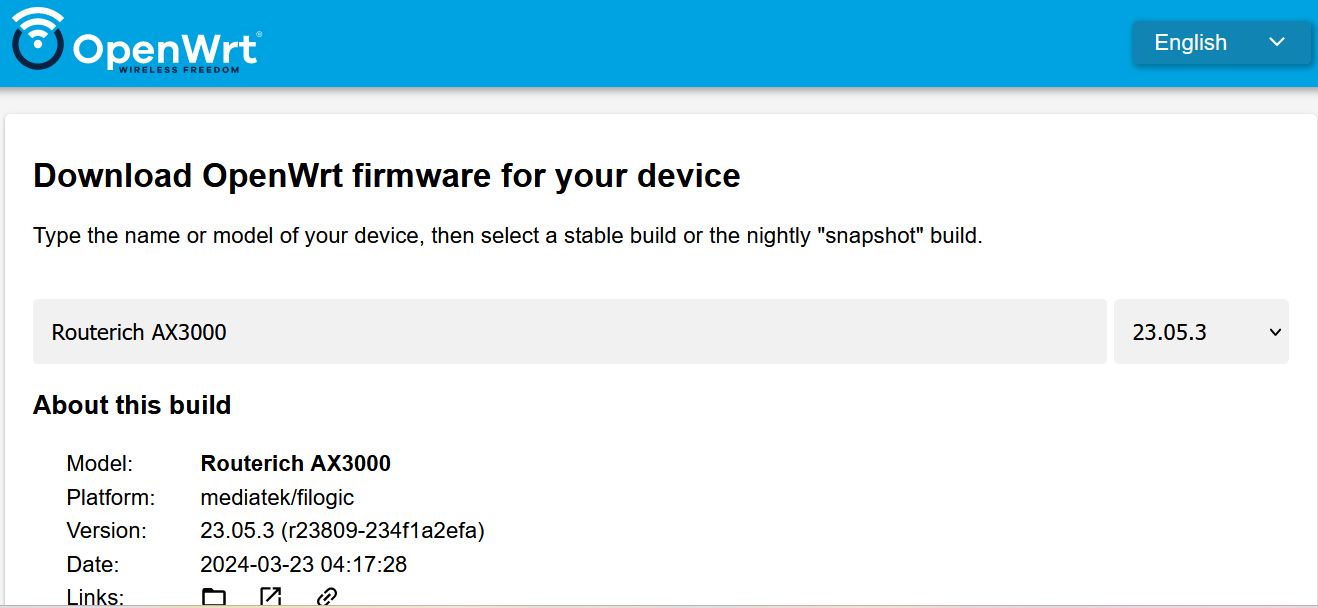Click the Download OpenWrt firmware page heading

tap(387, 176)
